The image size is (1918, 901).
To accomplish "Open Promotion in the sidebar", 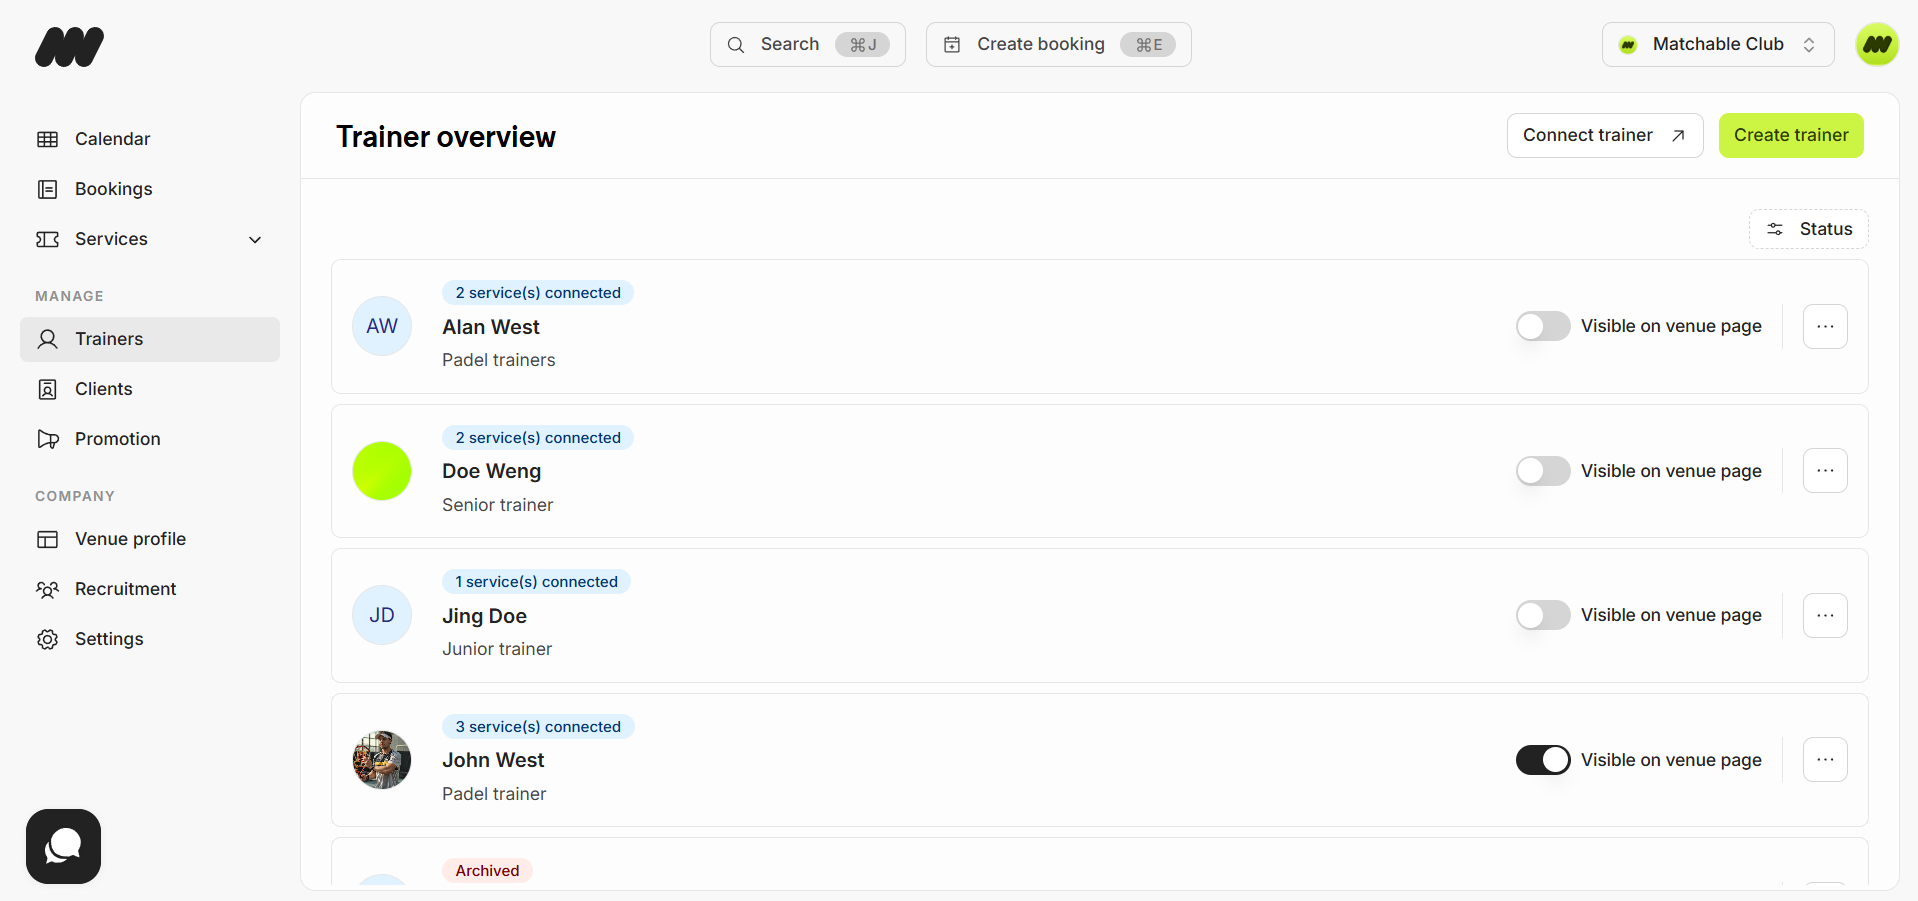I will click(x=150, y=439).
